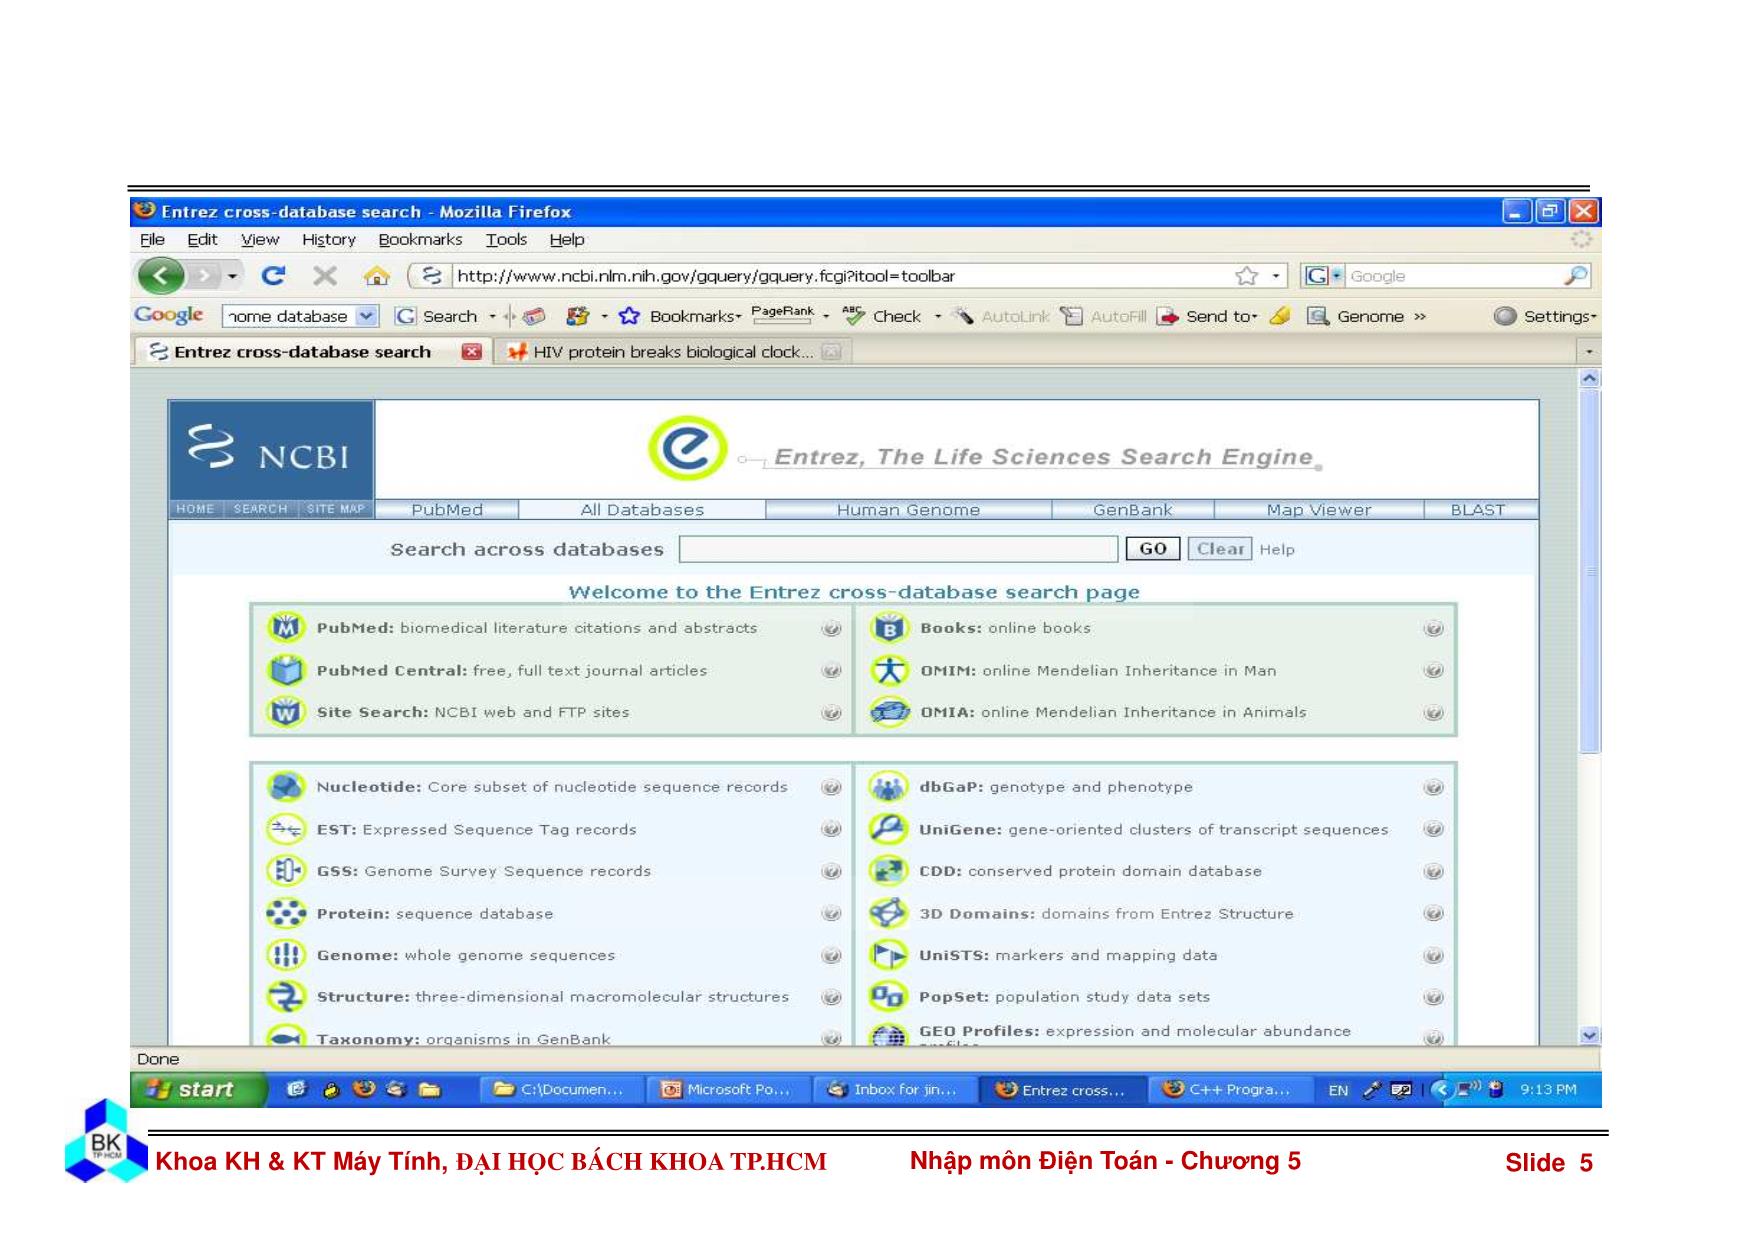
Task: Open the File menu
Action: coord(152,240)
